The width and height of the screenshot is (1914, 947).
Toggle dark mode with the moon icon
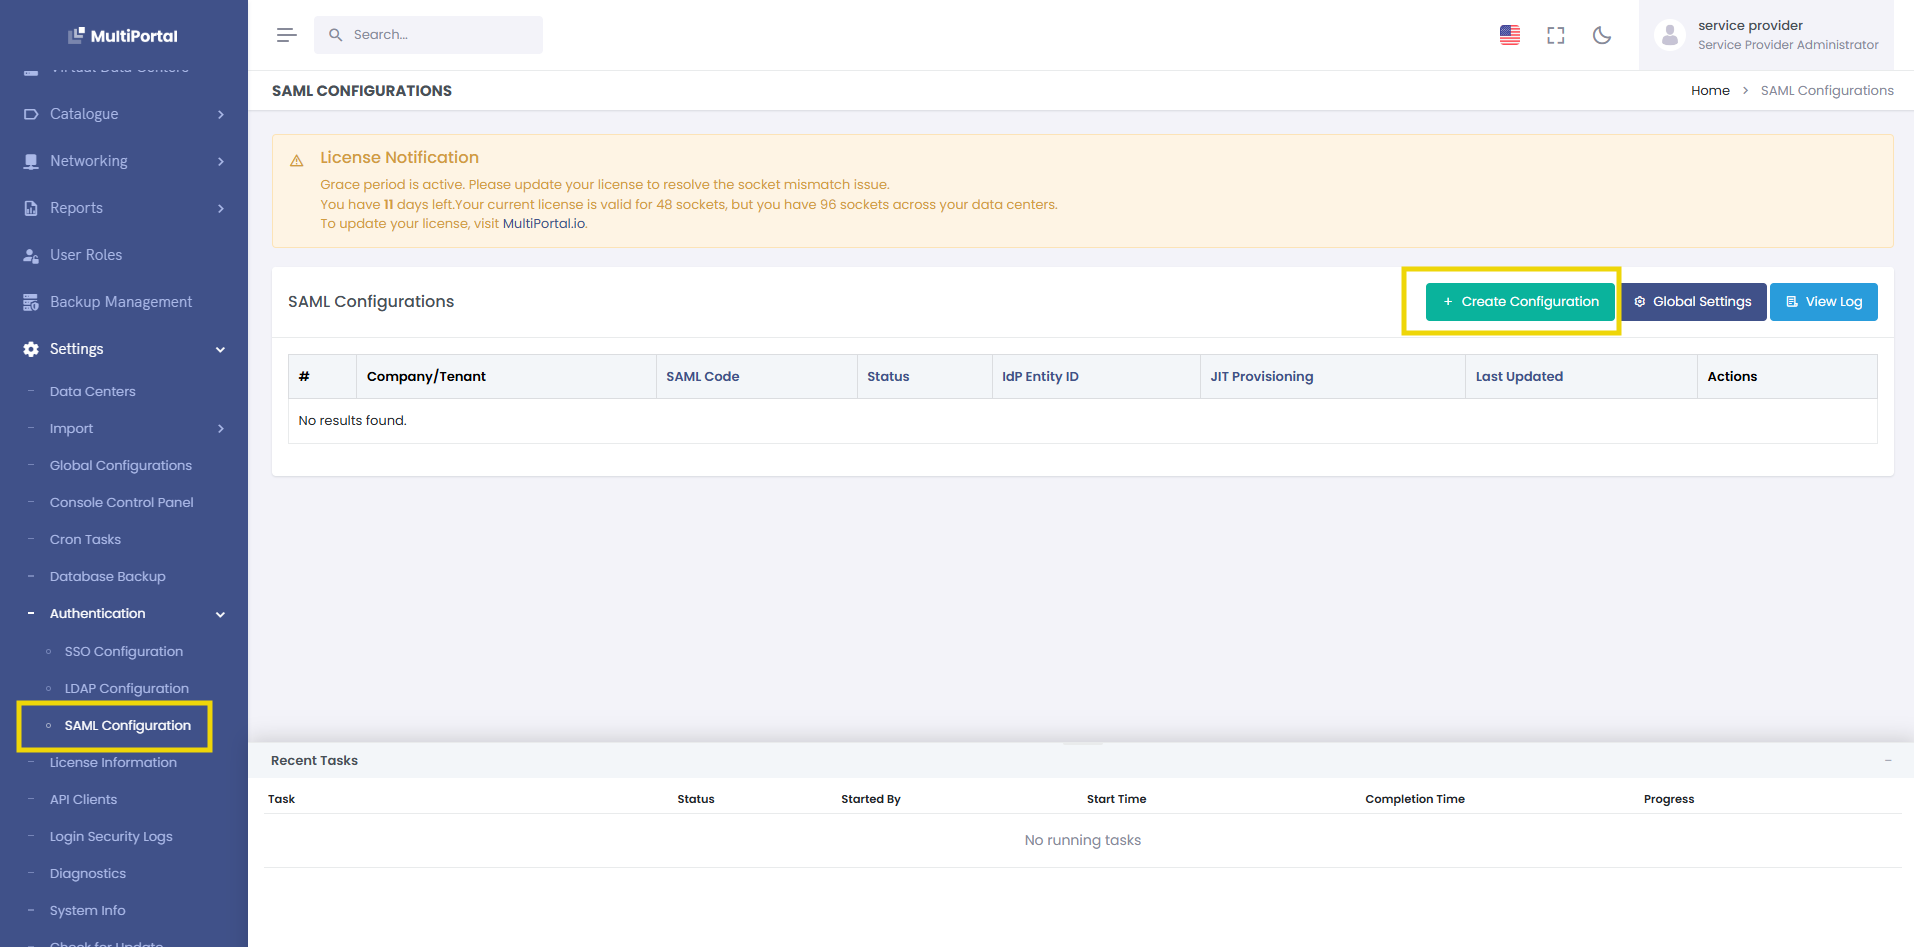click(1602, 35)
